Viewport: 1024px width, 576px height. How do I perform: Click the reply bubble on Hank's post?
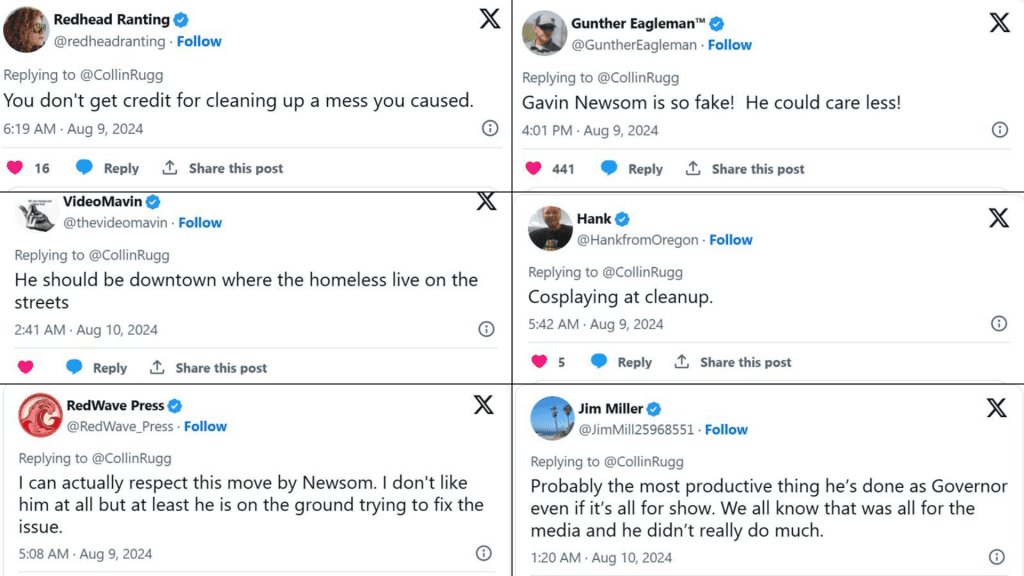click(599, 362)
